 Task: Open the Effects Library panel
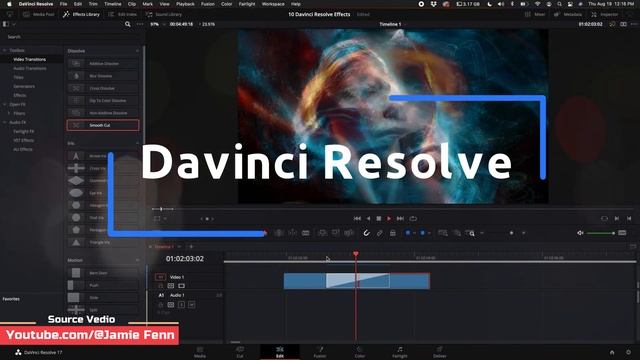coord(81,14)
